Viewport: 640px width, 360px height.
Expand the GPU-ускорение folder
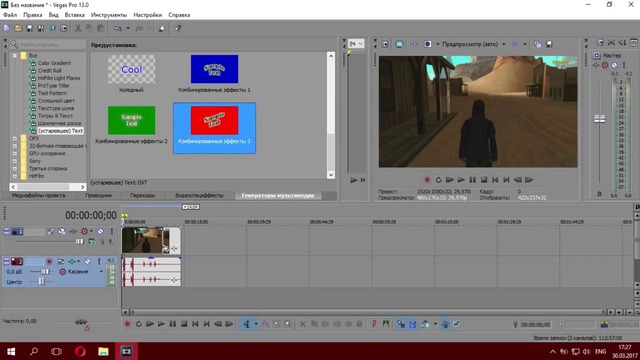point(15,153)
